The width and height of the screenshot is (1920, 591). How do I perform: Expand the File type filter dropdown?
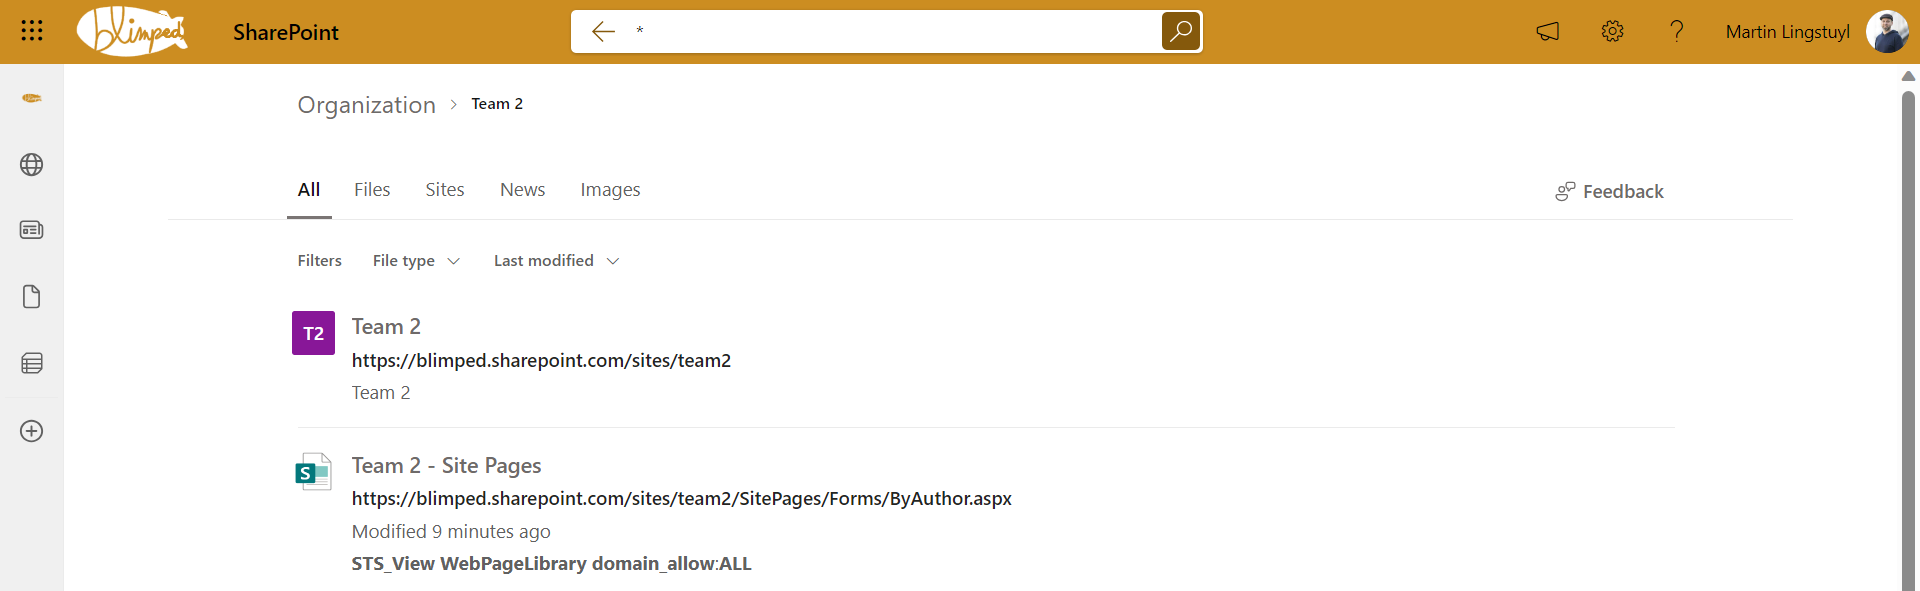click(416, 261)
